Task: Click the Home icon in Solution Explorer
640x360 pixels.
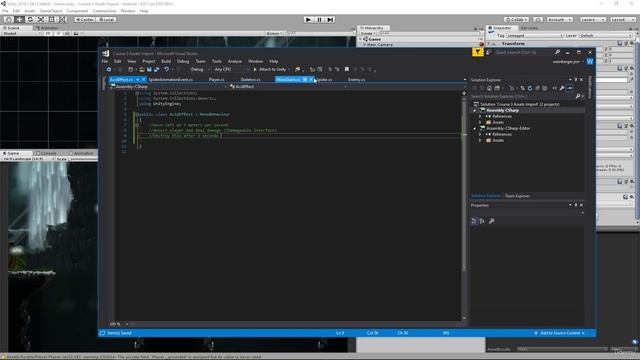Action: [x=489, y=88]
